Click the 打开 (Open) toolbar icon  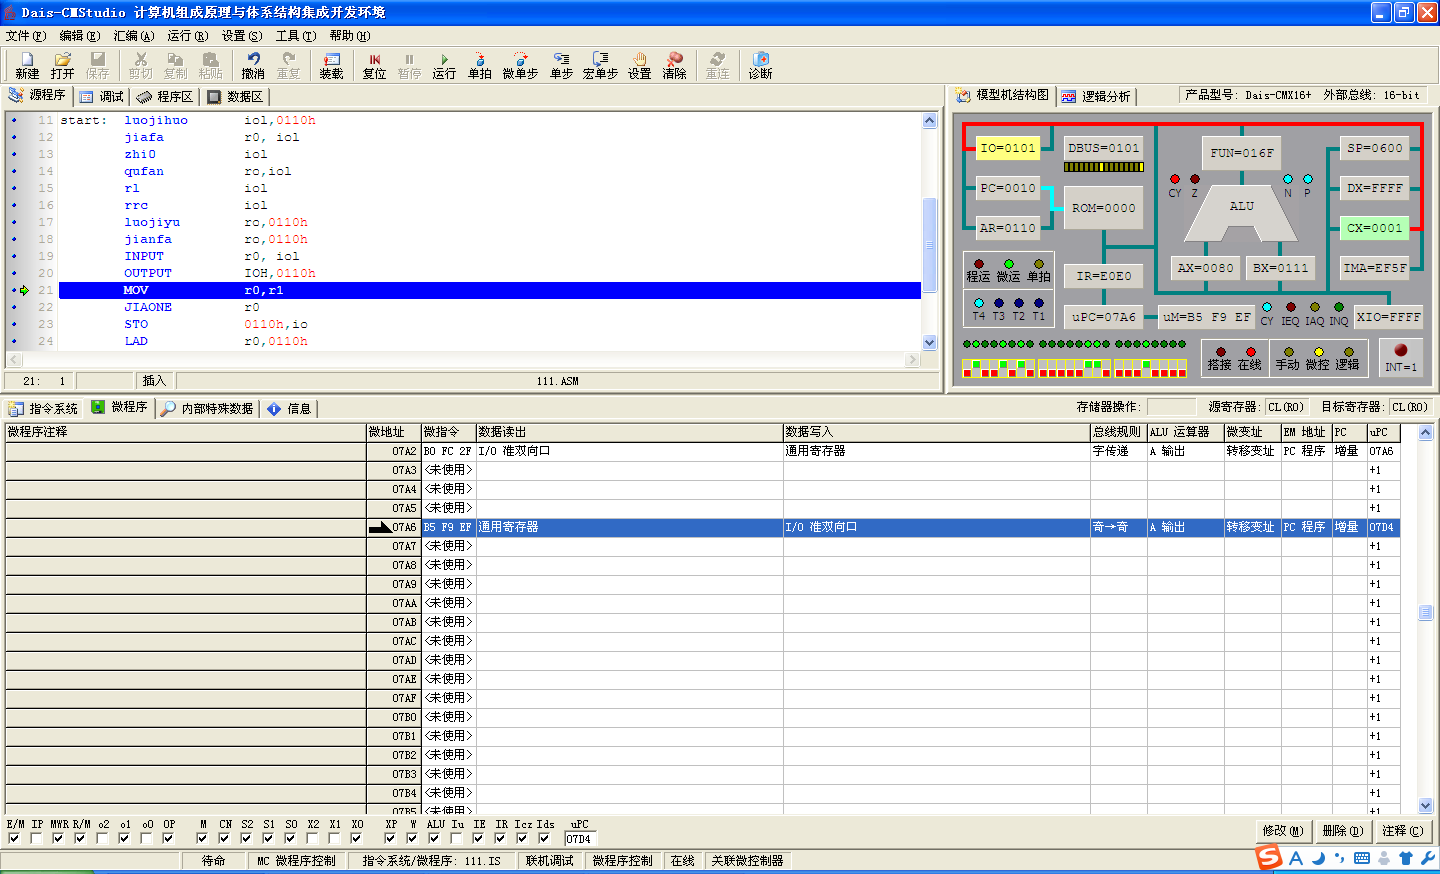click(x=63, y=65)
